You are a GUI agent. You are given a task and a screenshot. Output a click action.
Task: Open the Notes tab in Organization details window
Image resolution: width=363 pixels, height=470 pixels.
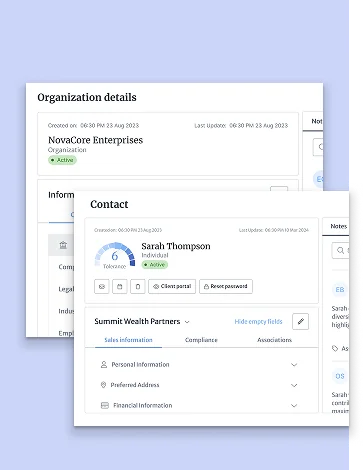point(316,121)
